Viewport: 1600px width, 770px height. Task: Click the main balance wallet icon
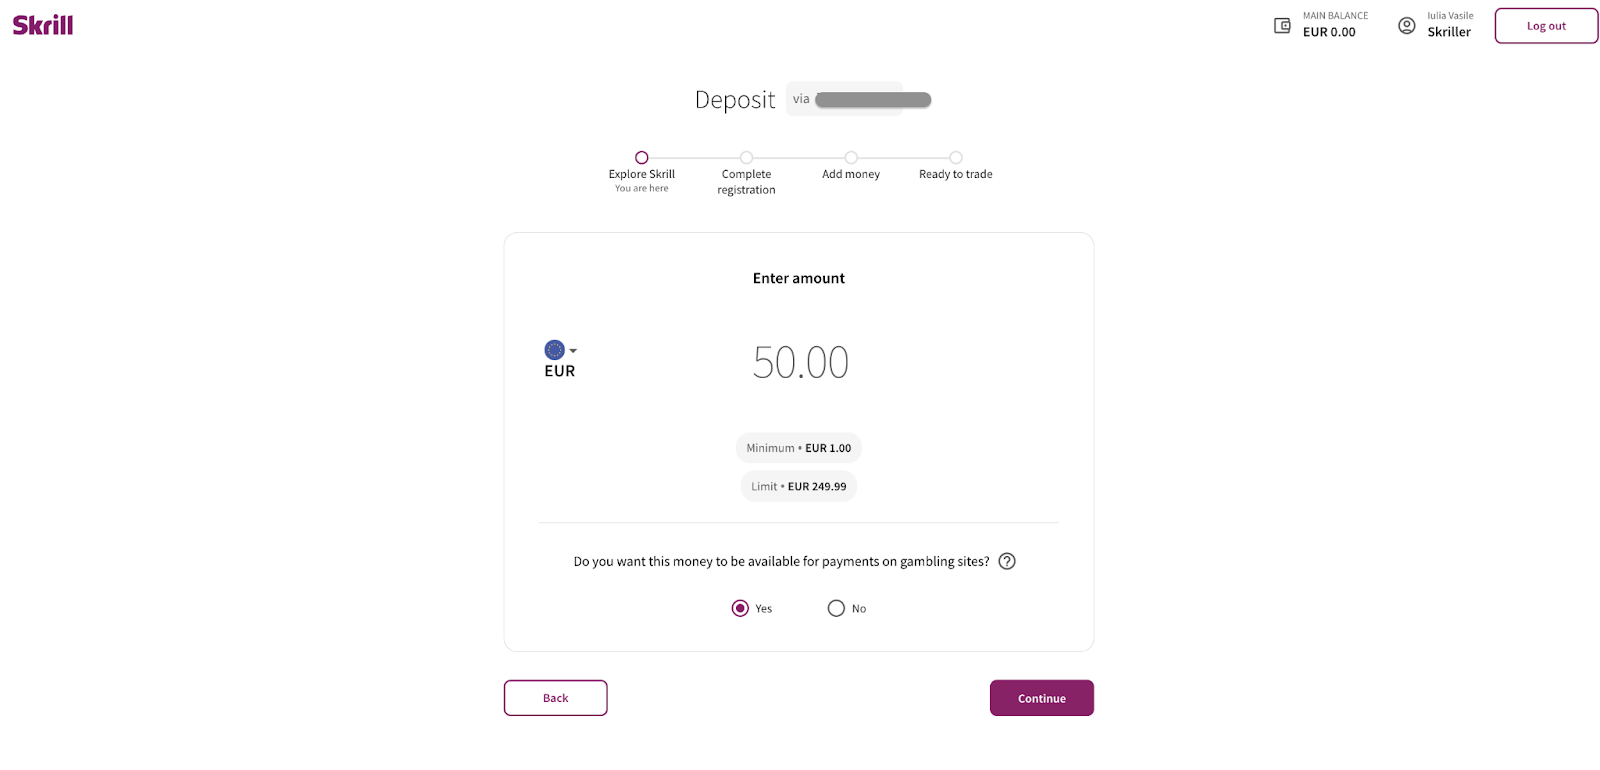click(1282, 26)
